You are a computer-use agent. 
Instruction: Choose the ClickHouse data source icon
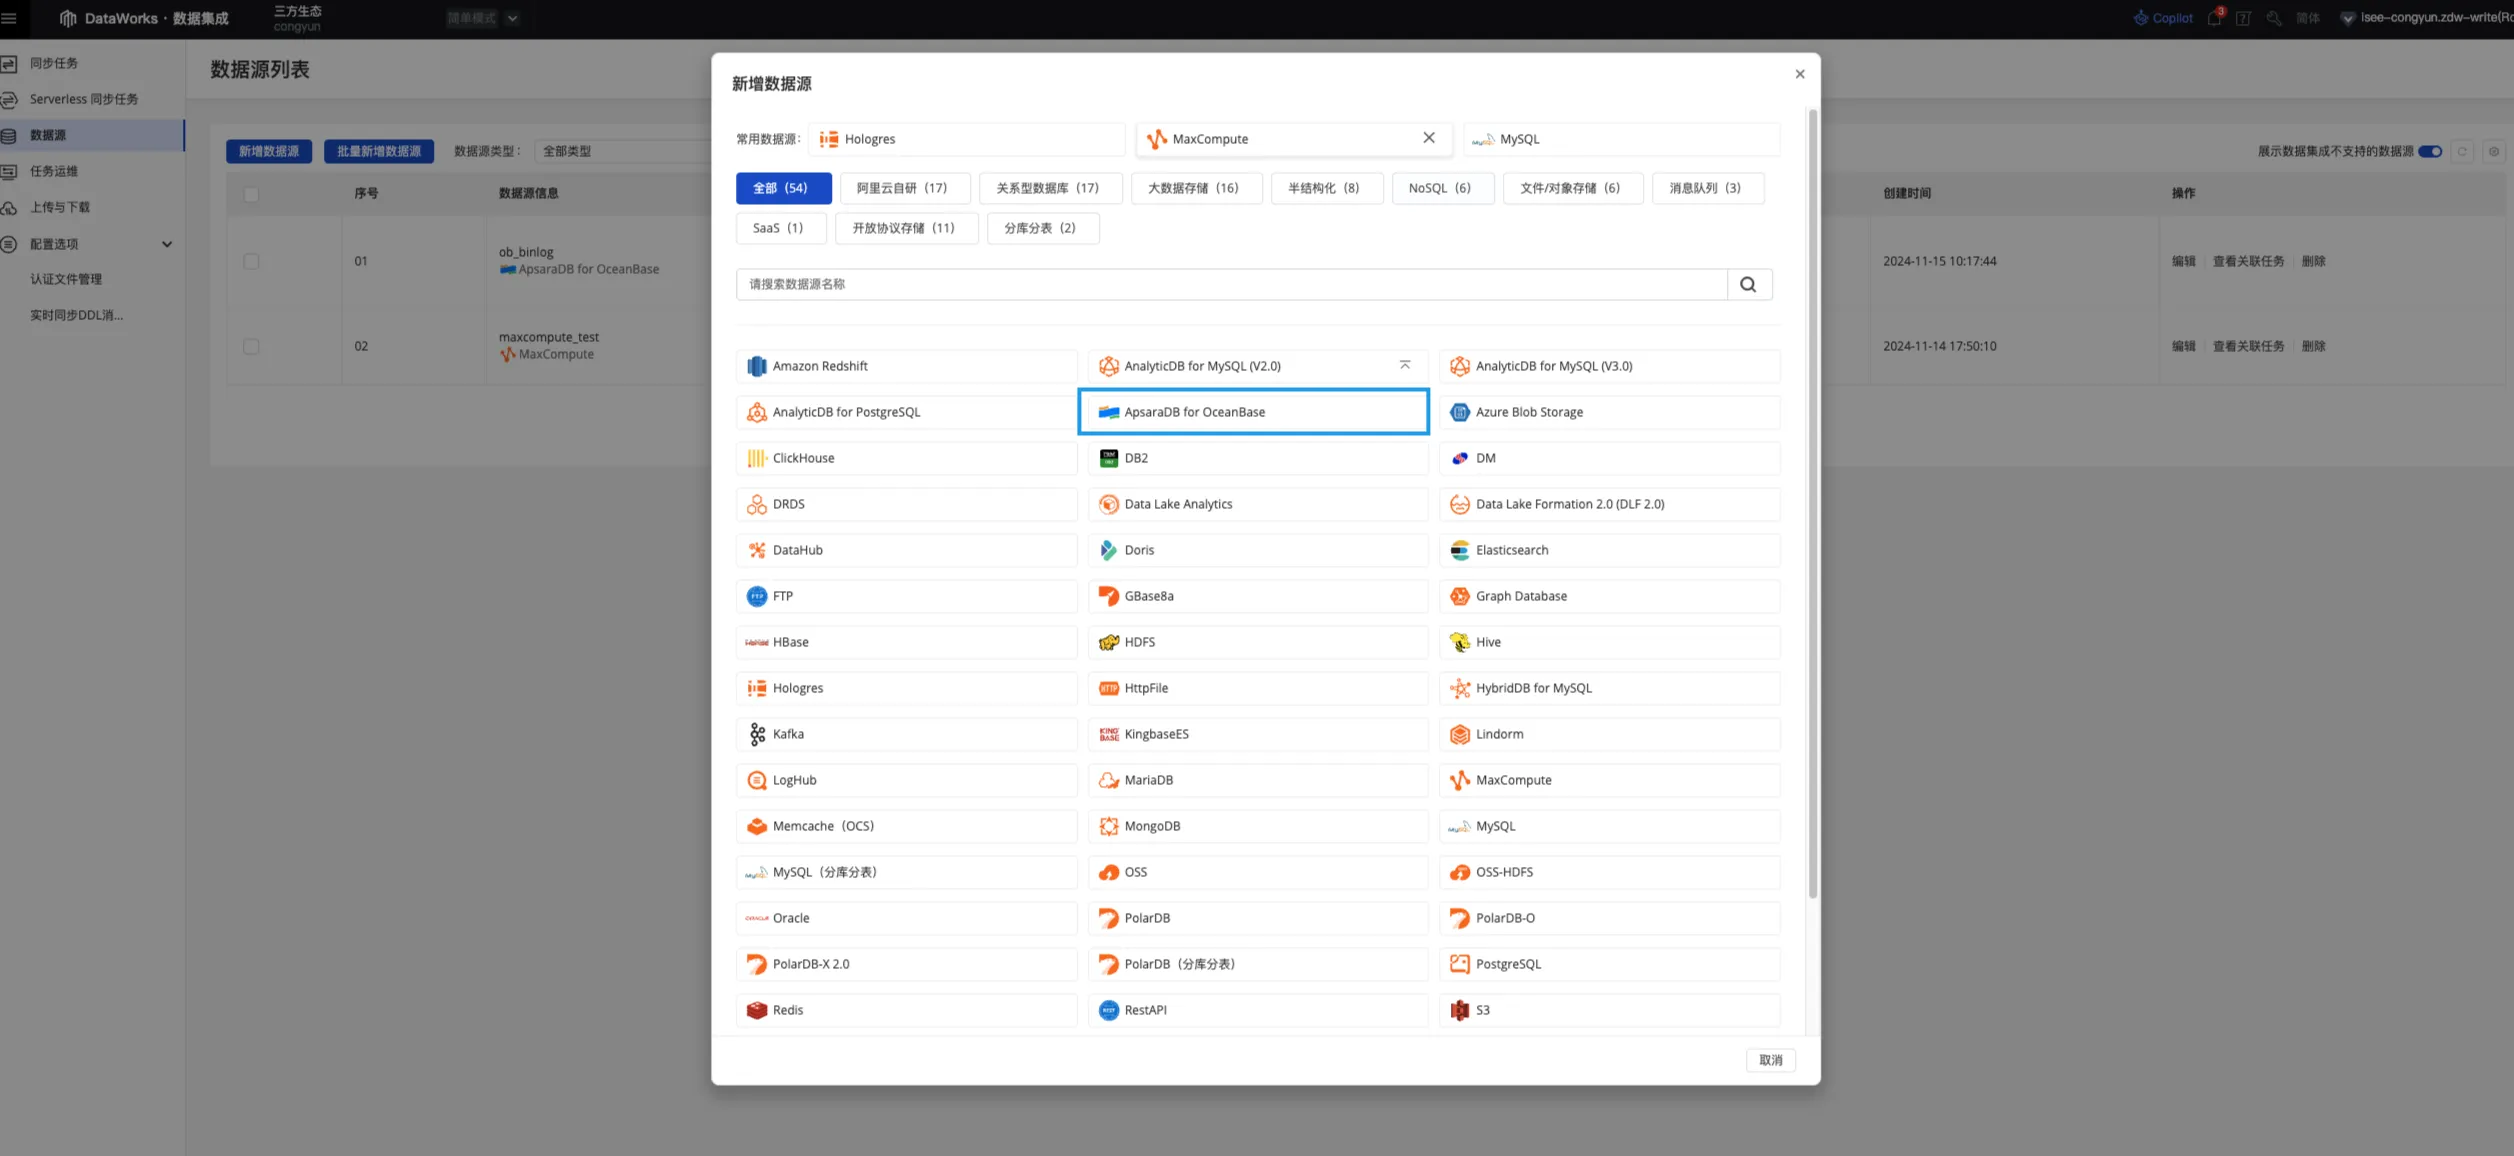[757, 458]
